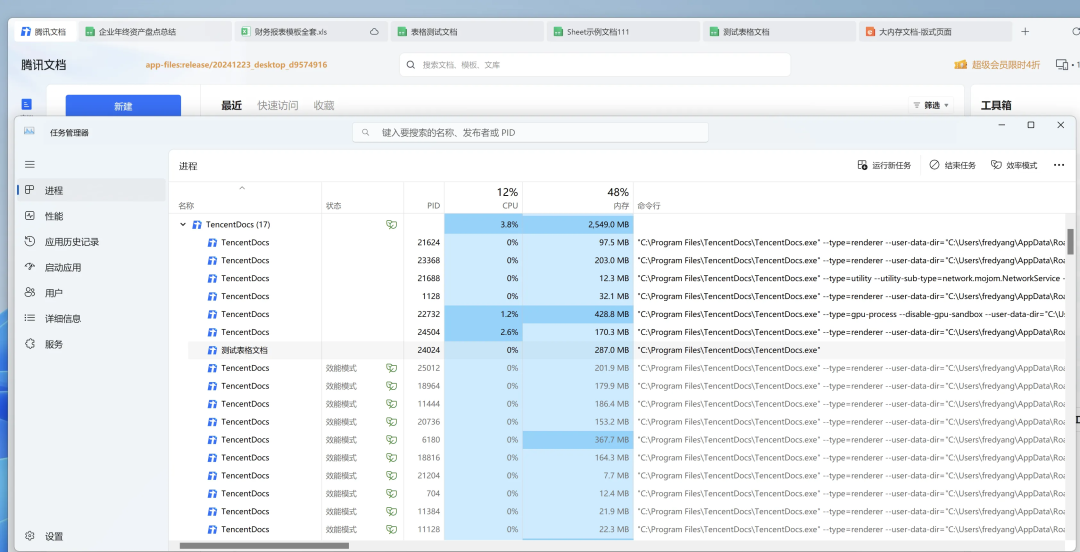The image size is (1080, 552).
Task: Select the TencentDocs process with PID 23368
Action: [619, 260]
